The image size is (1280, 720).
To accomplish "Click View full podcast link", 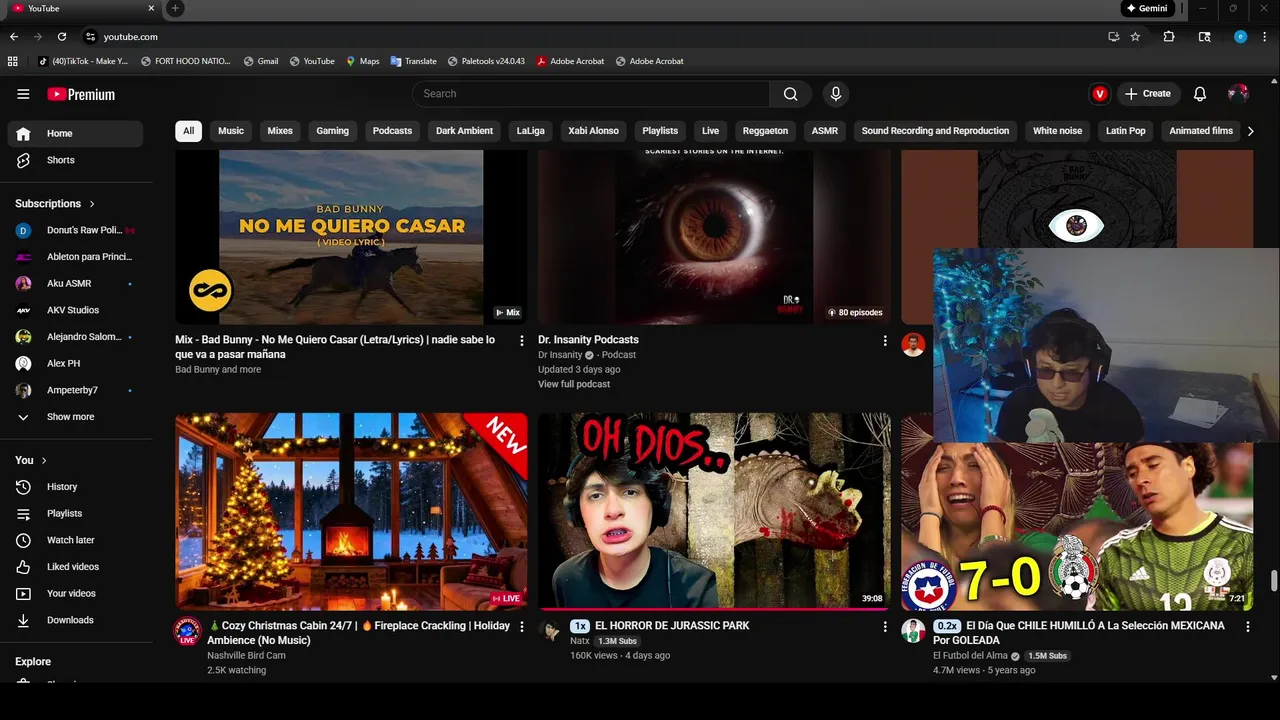I will pos(574,384).
